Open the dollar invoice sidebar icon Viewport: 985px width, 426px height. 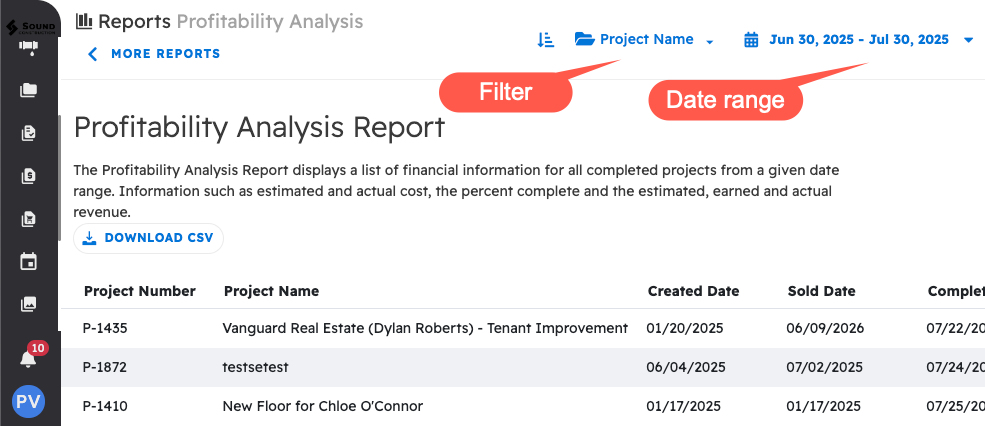coord(29,177)
